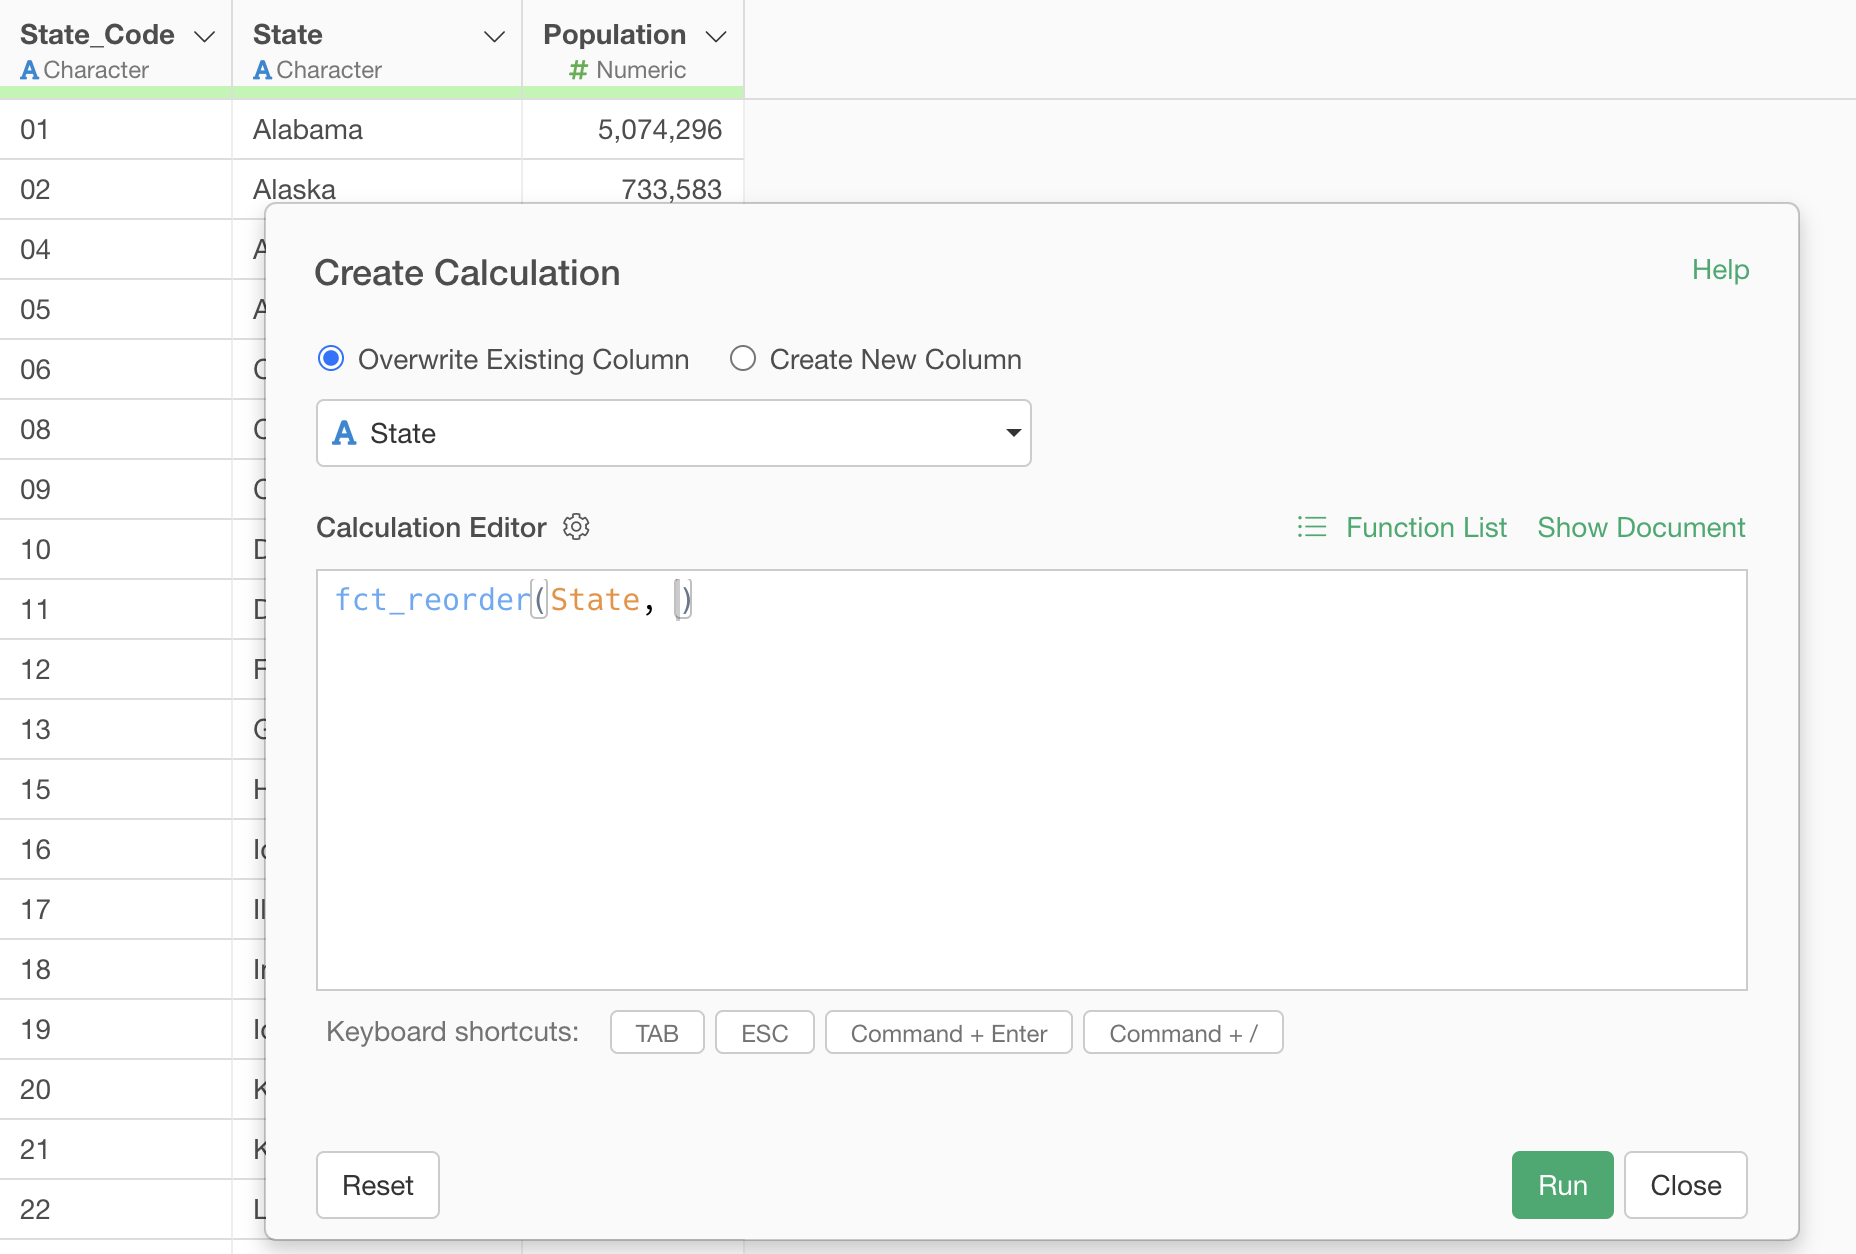Open Show Document link
The image size is (1856, 1254).
pos(1640,527)
